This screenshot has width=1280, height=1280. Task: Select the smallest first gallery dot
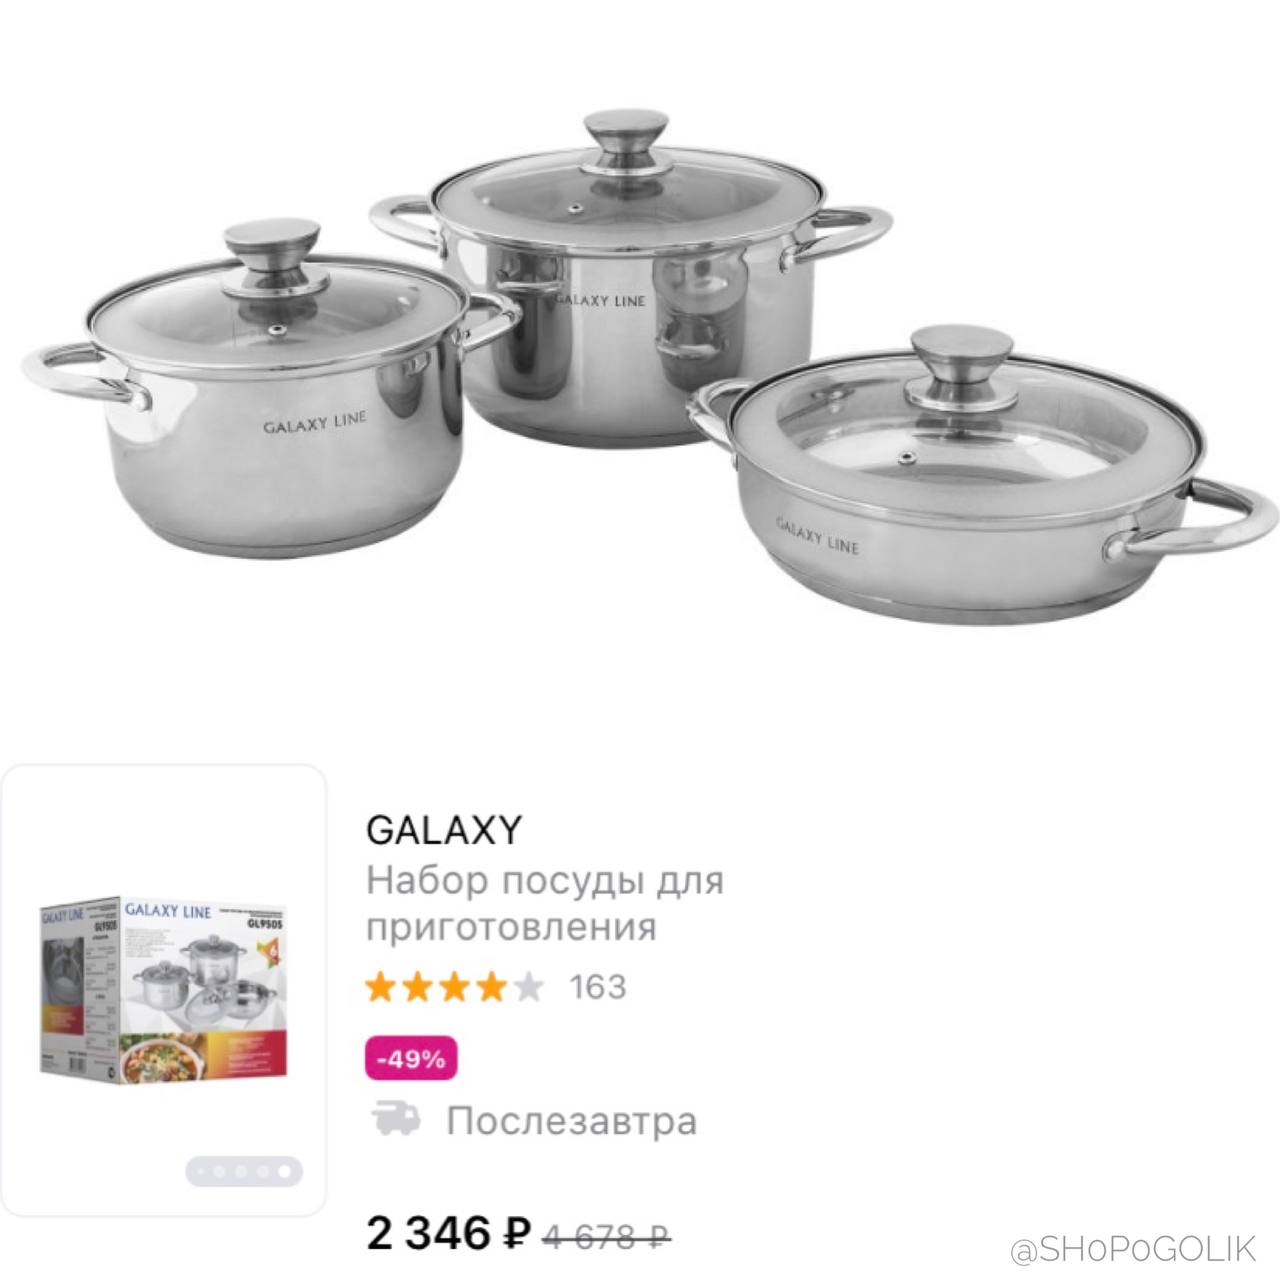pyautogui.click(x=201, y=1171)
